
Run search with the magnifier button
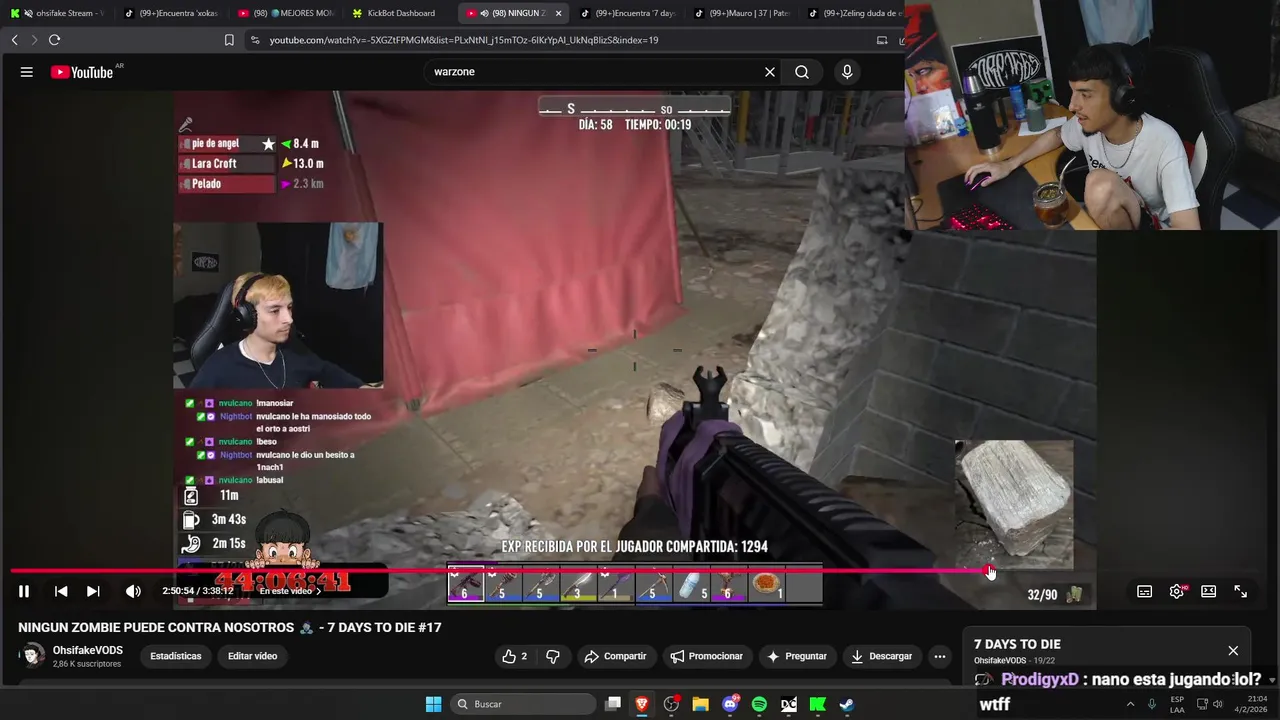coord(802,72)
